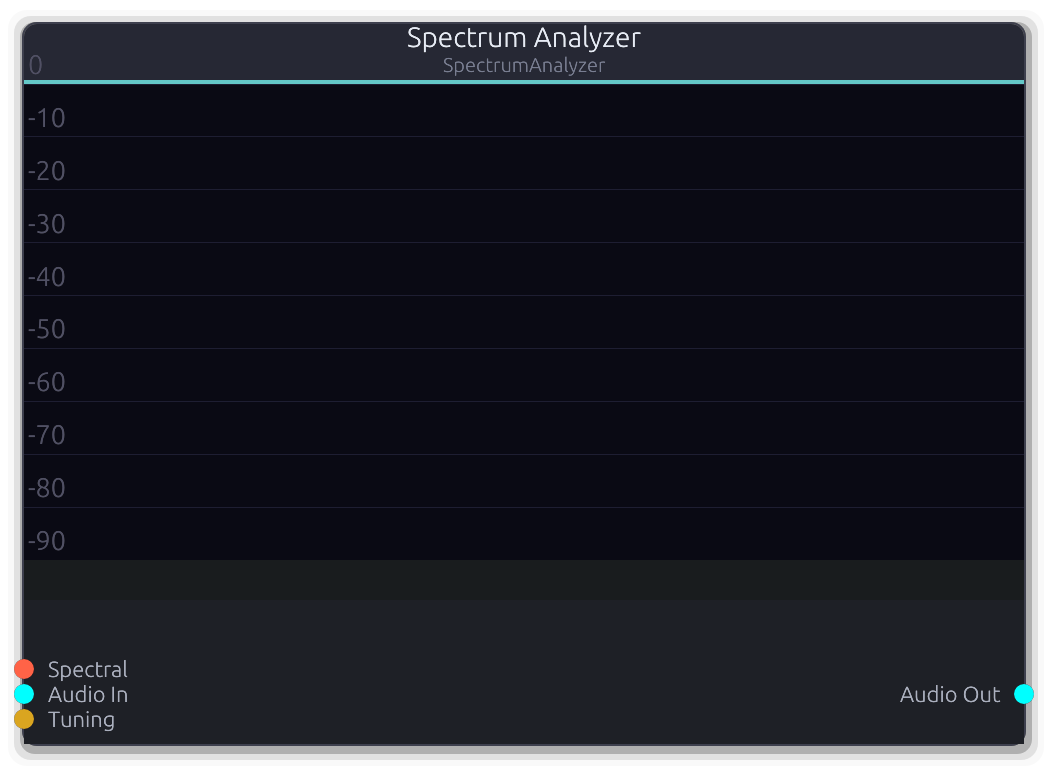Click the -50 dB scale marker
Image resolution: width=1048 pixels, height=768 pixels.
point(46,328)
